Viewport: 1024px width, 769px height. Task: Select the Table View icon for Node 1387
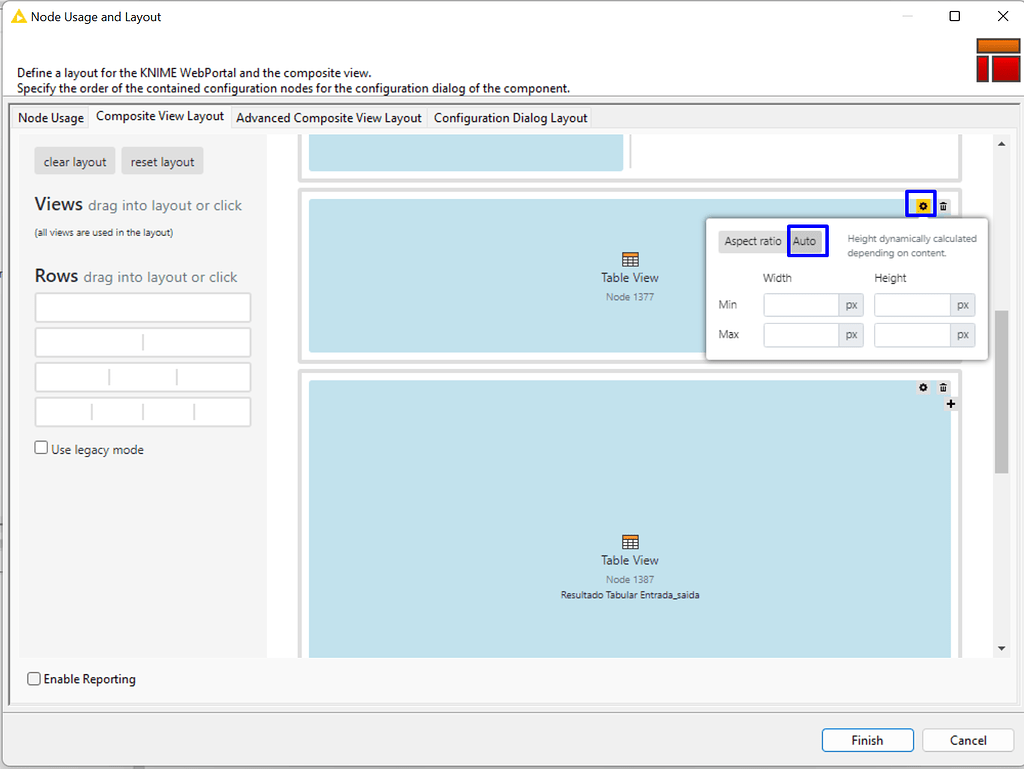[630, 544]
